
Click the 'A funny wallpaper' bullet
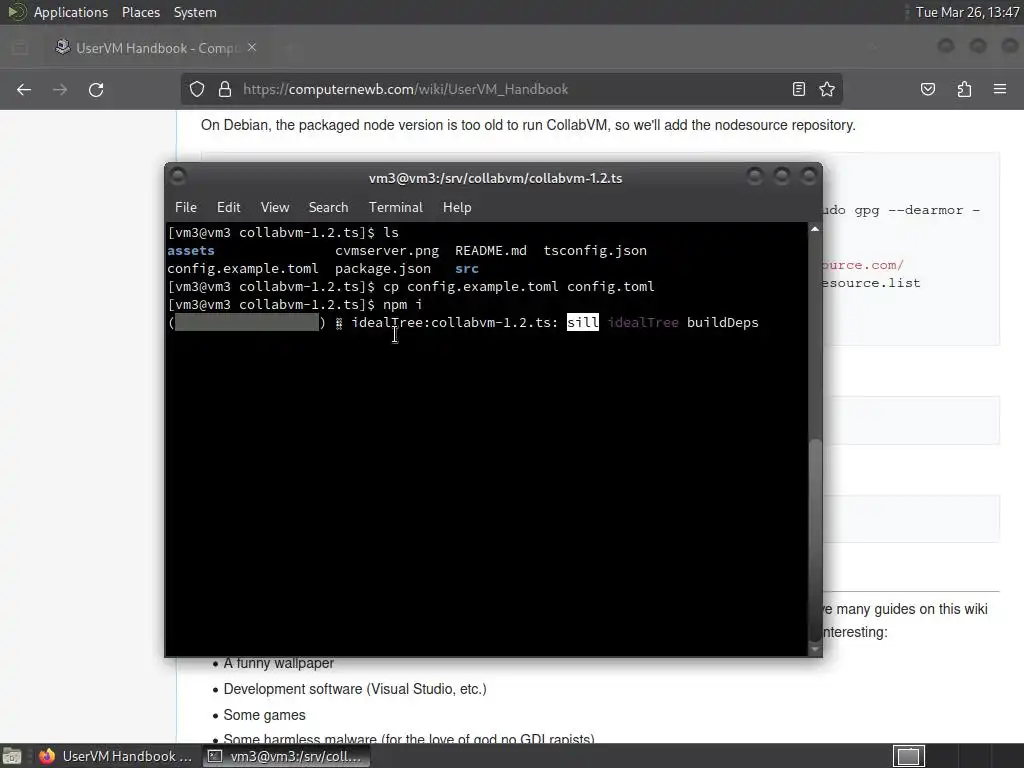pyautogui.click(x=279, y=663)
